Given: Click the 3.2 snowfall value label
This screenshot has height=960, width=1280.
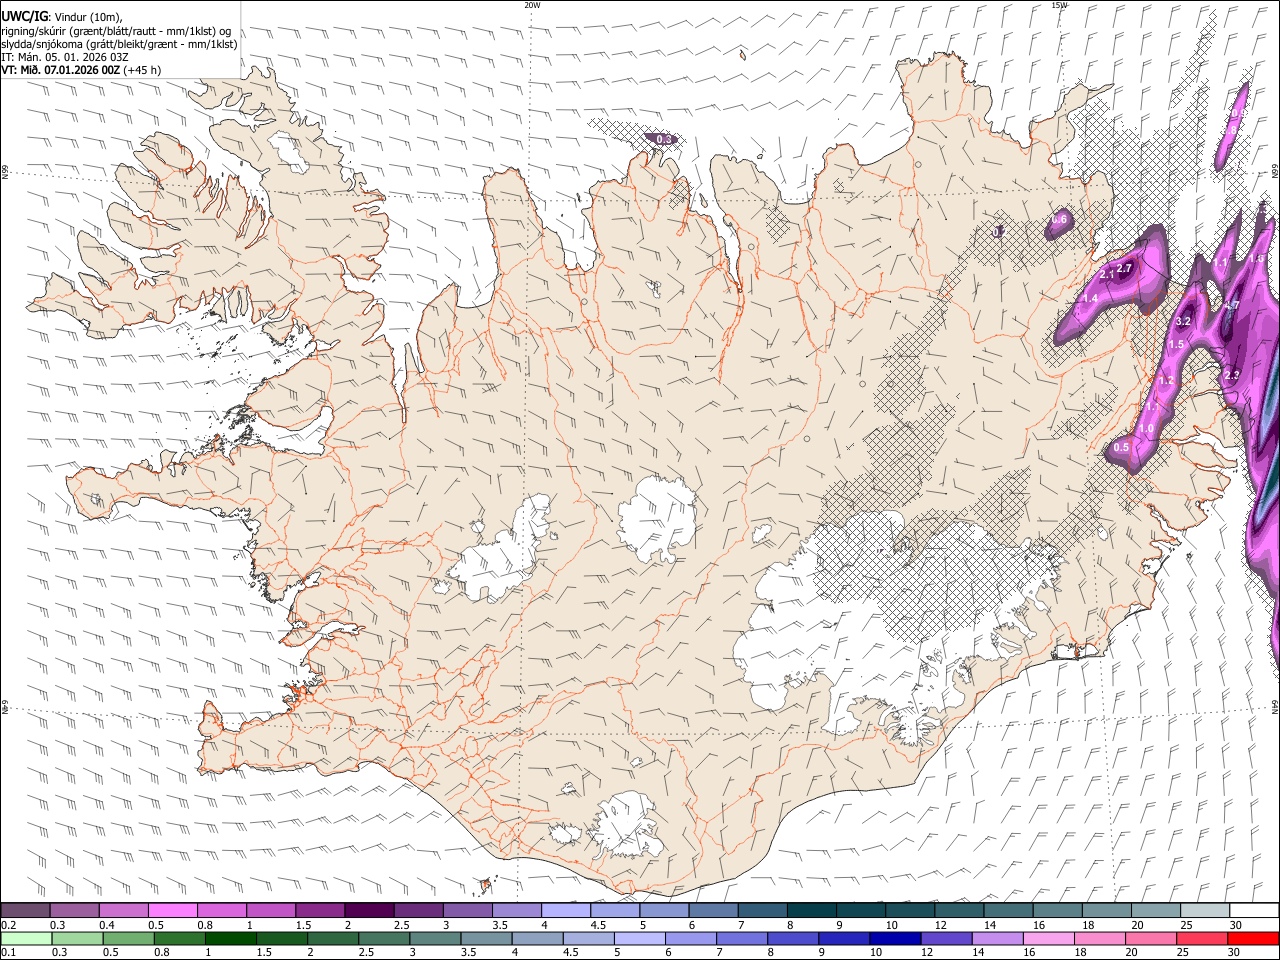Looking at the screenshot, I should (x=1182, y=321).
